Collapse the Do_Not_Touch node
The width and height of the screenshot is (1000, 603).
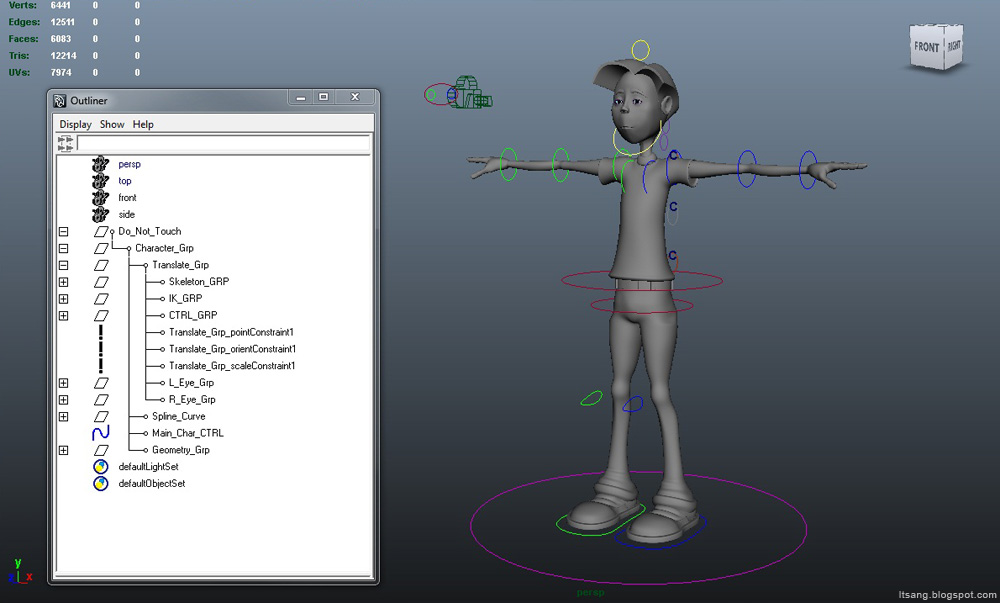[63, 231]
